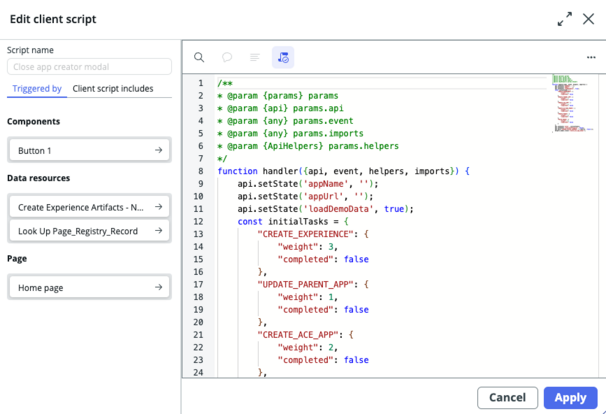Click "CREATE_ACE_APP" key in code
Image resolution: width=606 pixels, height=414 pixels.
tap(298, 335)
